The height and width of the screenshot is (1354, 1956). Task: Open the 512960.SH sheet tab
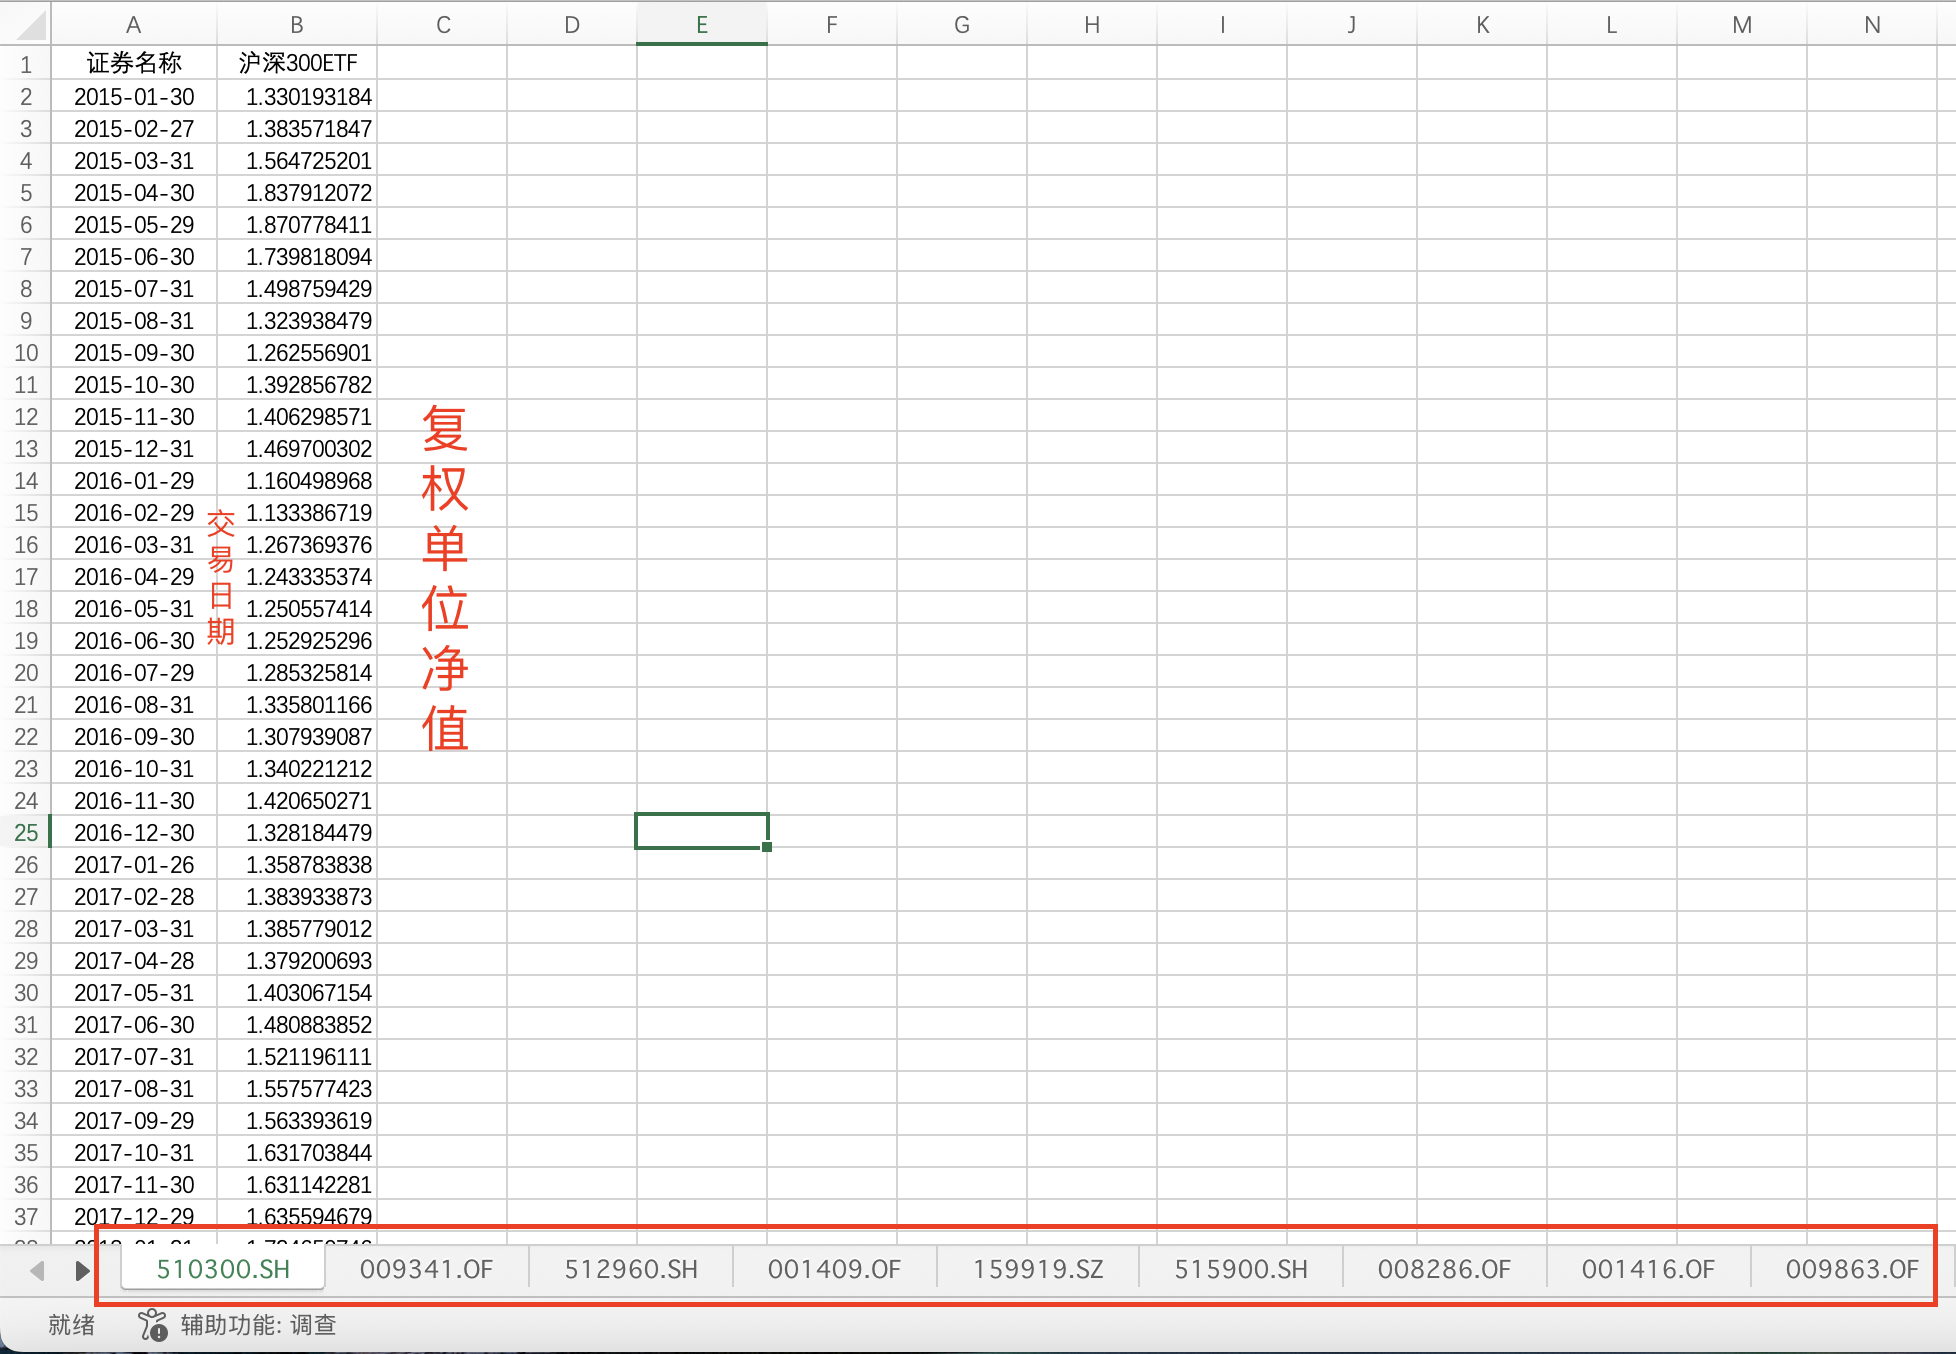point(631,1270)
